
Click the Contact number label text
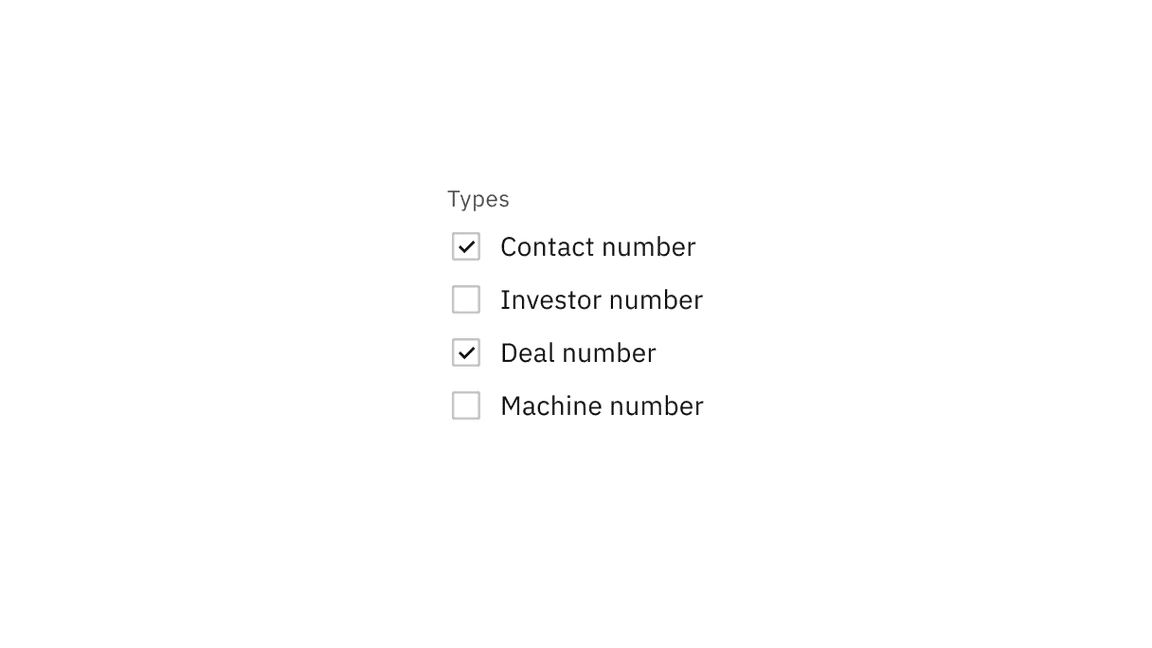(x=597, y=246)
